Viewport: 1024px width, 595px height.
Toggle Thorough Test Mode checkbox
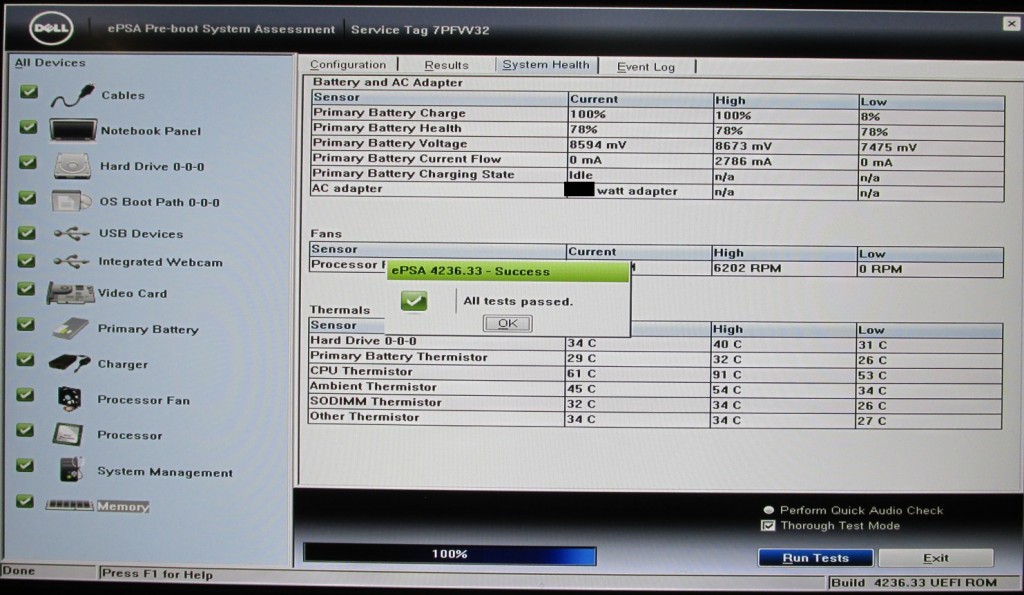pos(769,526)
